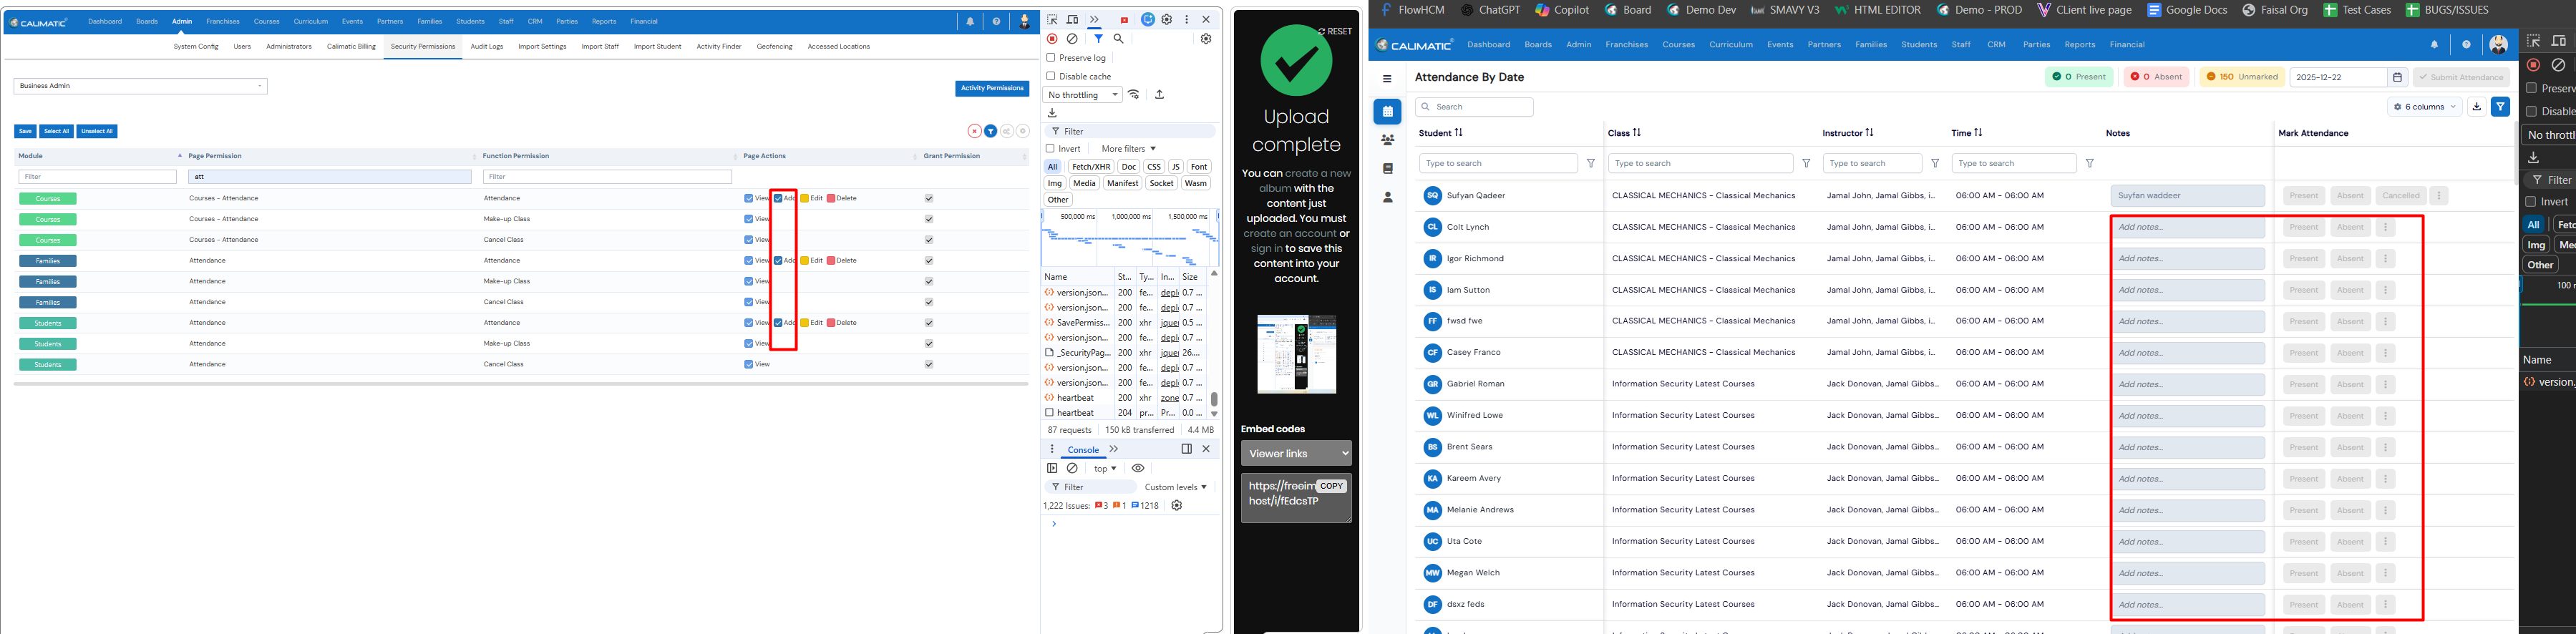Image resolution: width=2576 pixels, height=634 pixels.
Task: Clear network log icon in left DevTools
Action: pyautogui.click(x=1072, y=39)
